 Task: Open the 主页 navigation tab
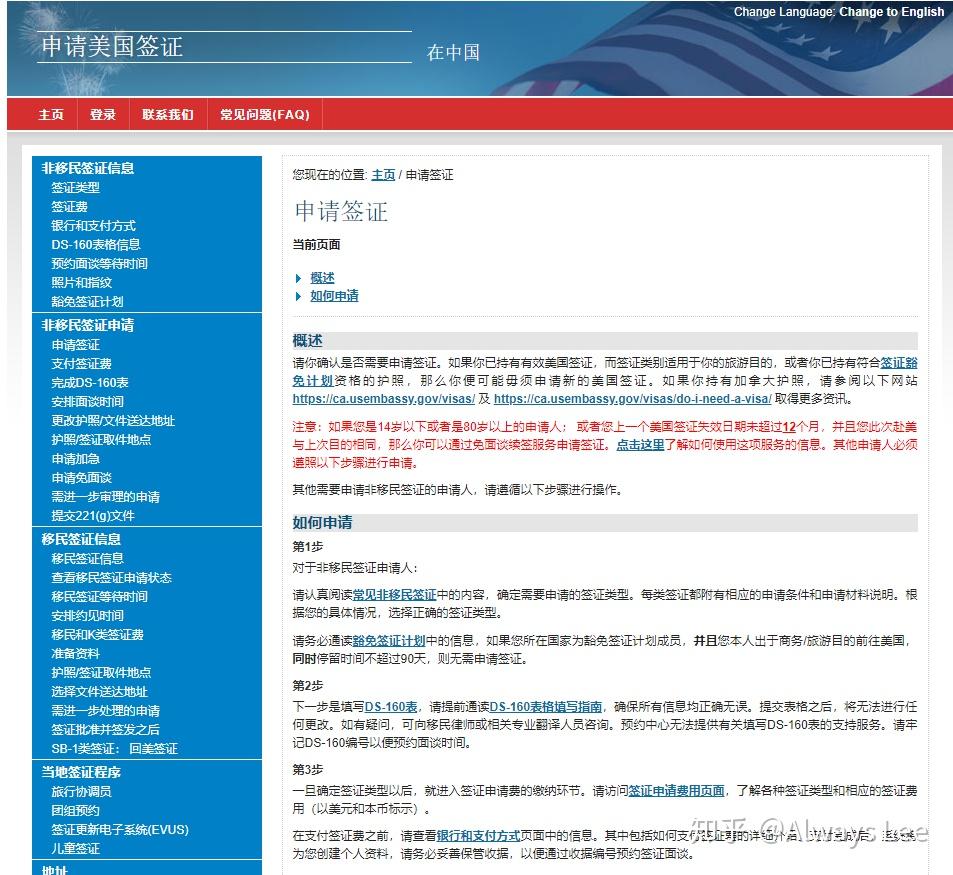pos(51,114)
